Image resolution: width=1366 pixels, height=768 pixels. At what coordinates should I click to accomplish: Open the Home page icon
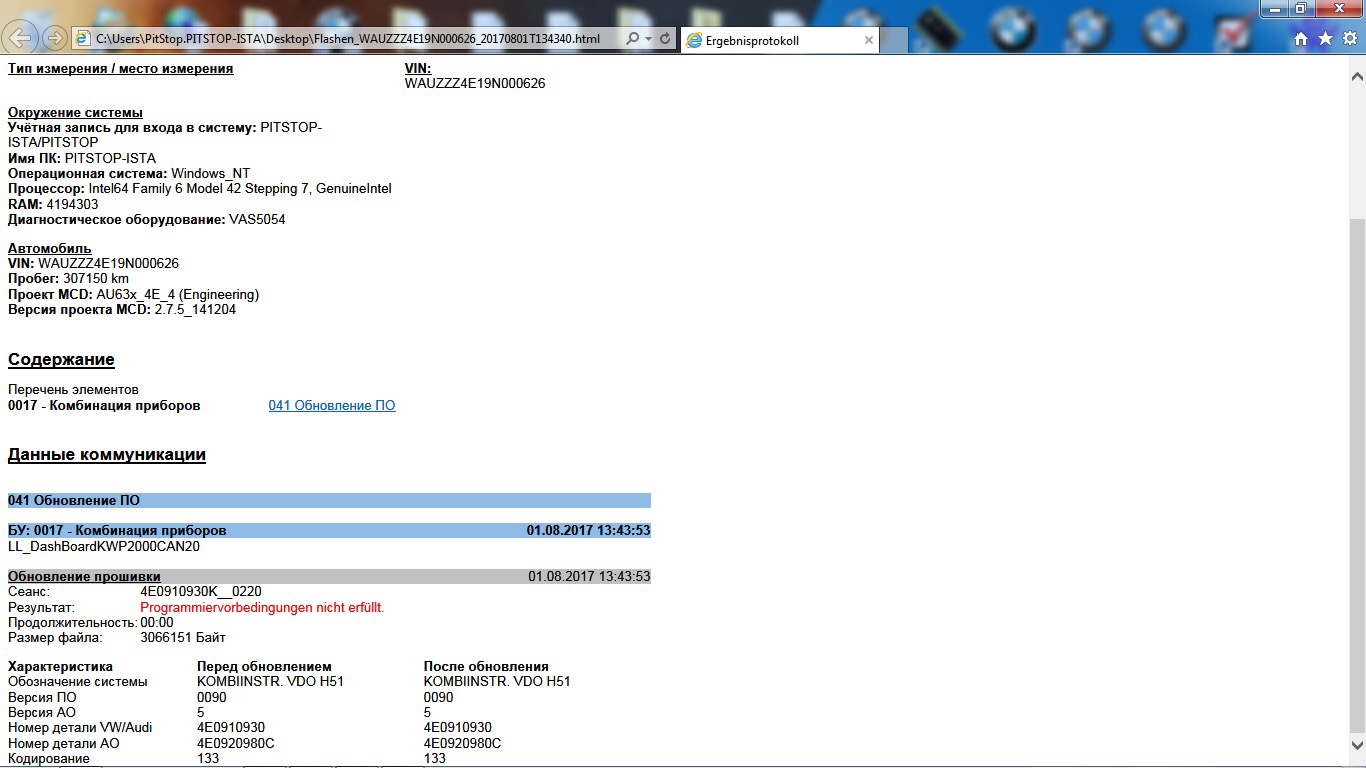(x=1301, y=39)
